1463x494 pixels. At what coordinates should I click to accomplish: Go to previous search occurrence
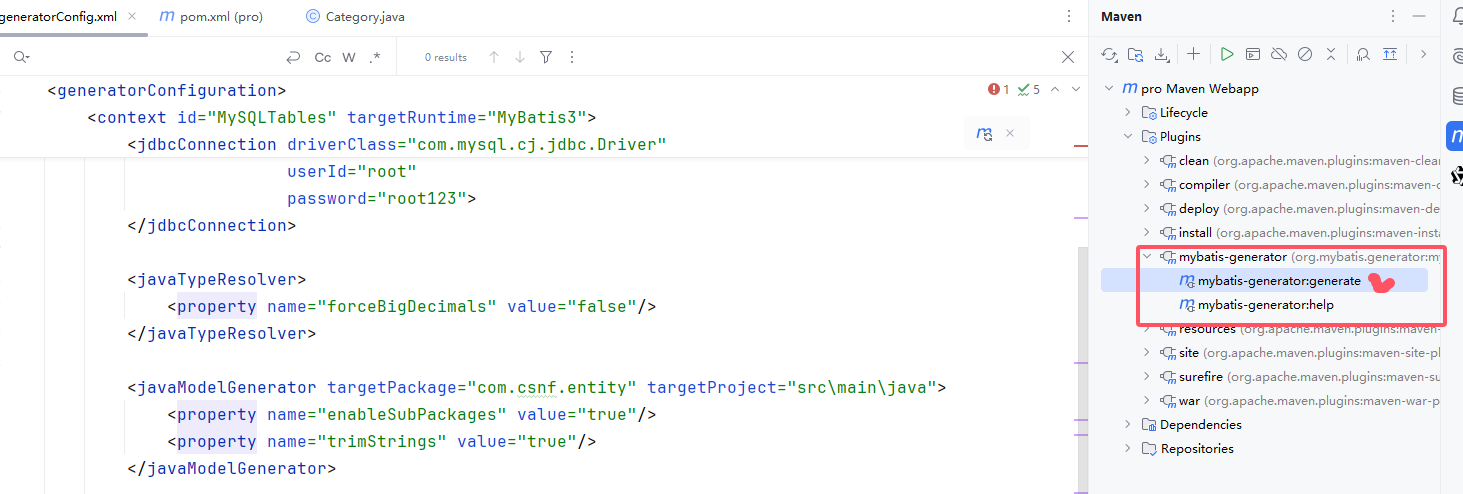pos(494,57)
